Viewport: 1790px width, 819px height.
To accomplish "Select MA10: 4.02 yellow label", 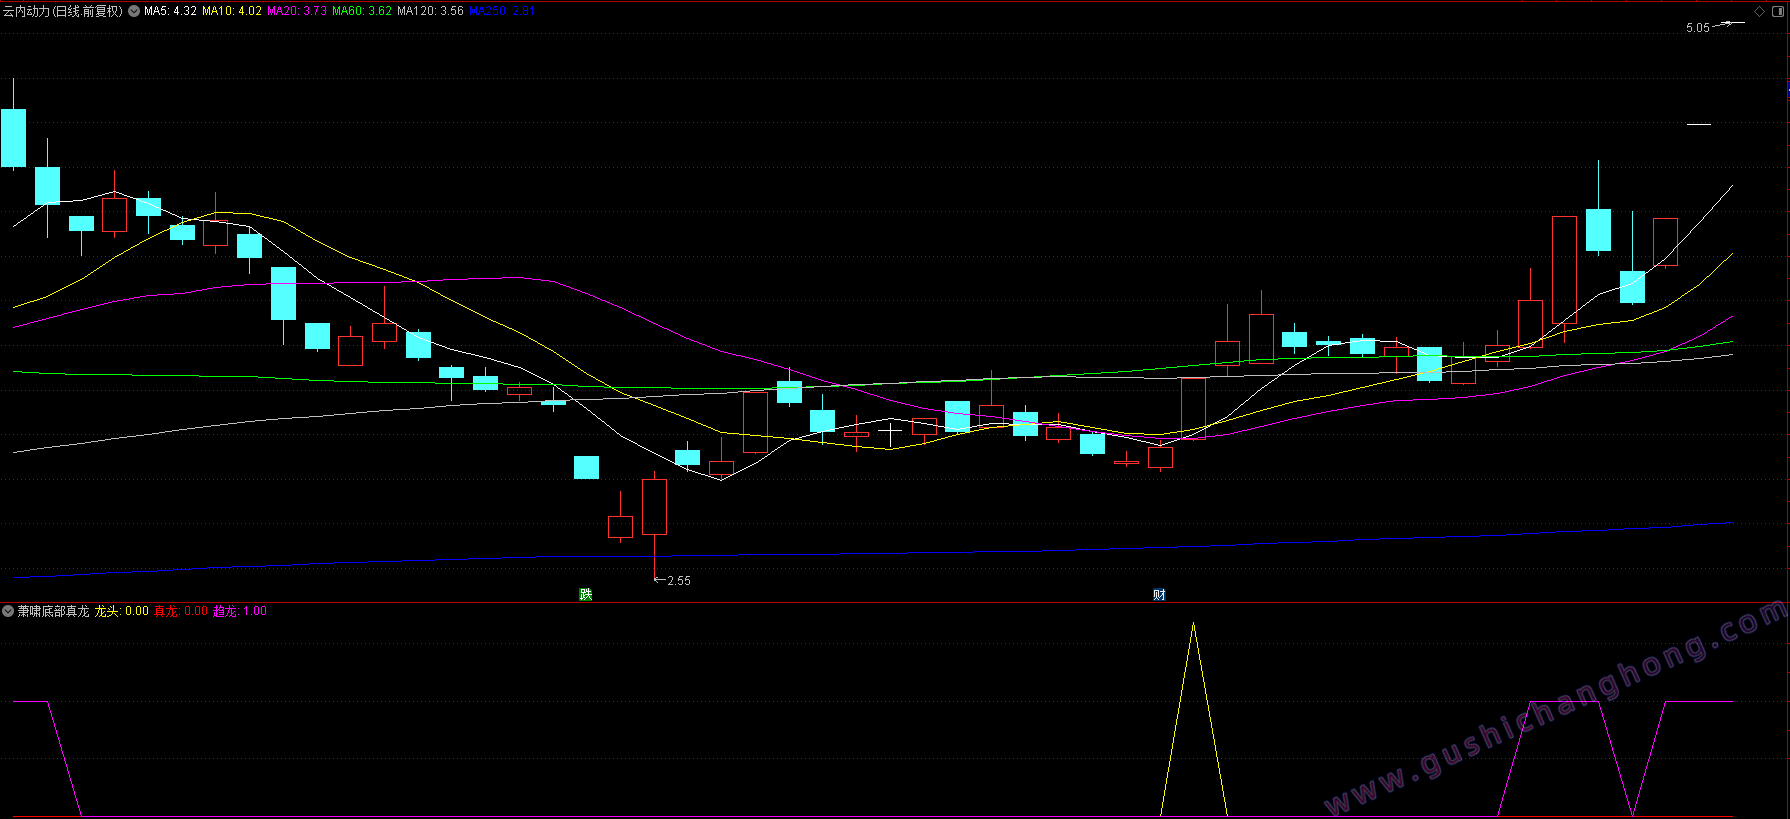I will click(x=232, y=11).
